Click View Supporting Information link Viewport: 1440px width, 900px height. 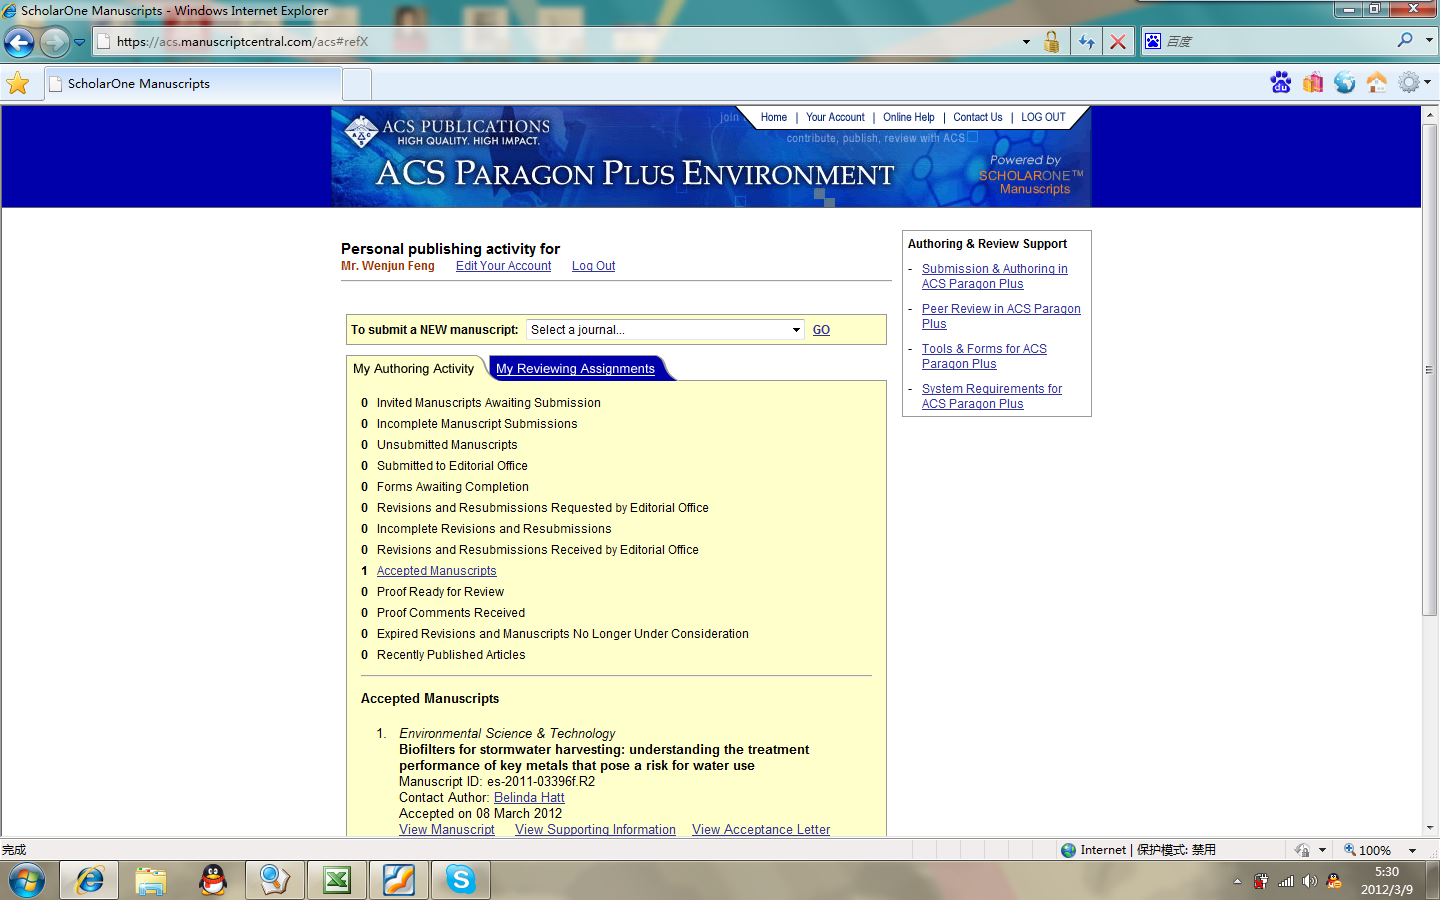point(595,829)
